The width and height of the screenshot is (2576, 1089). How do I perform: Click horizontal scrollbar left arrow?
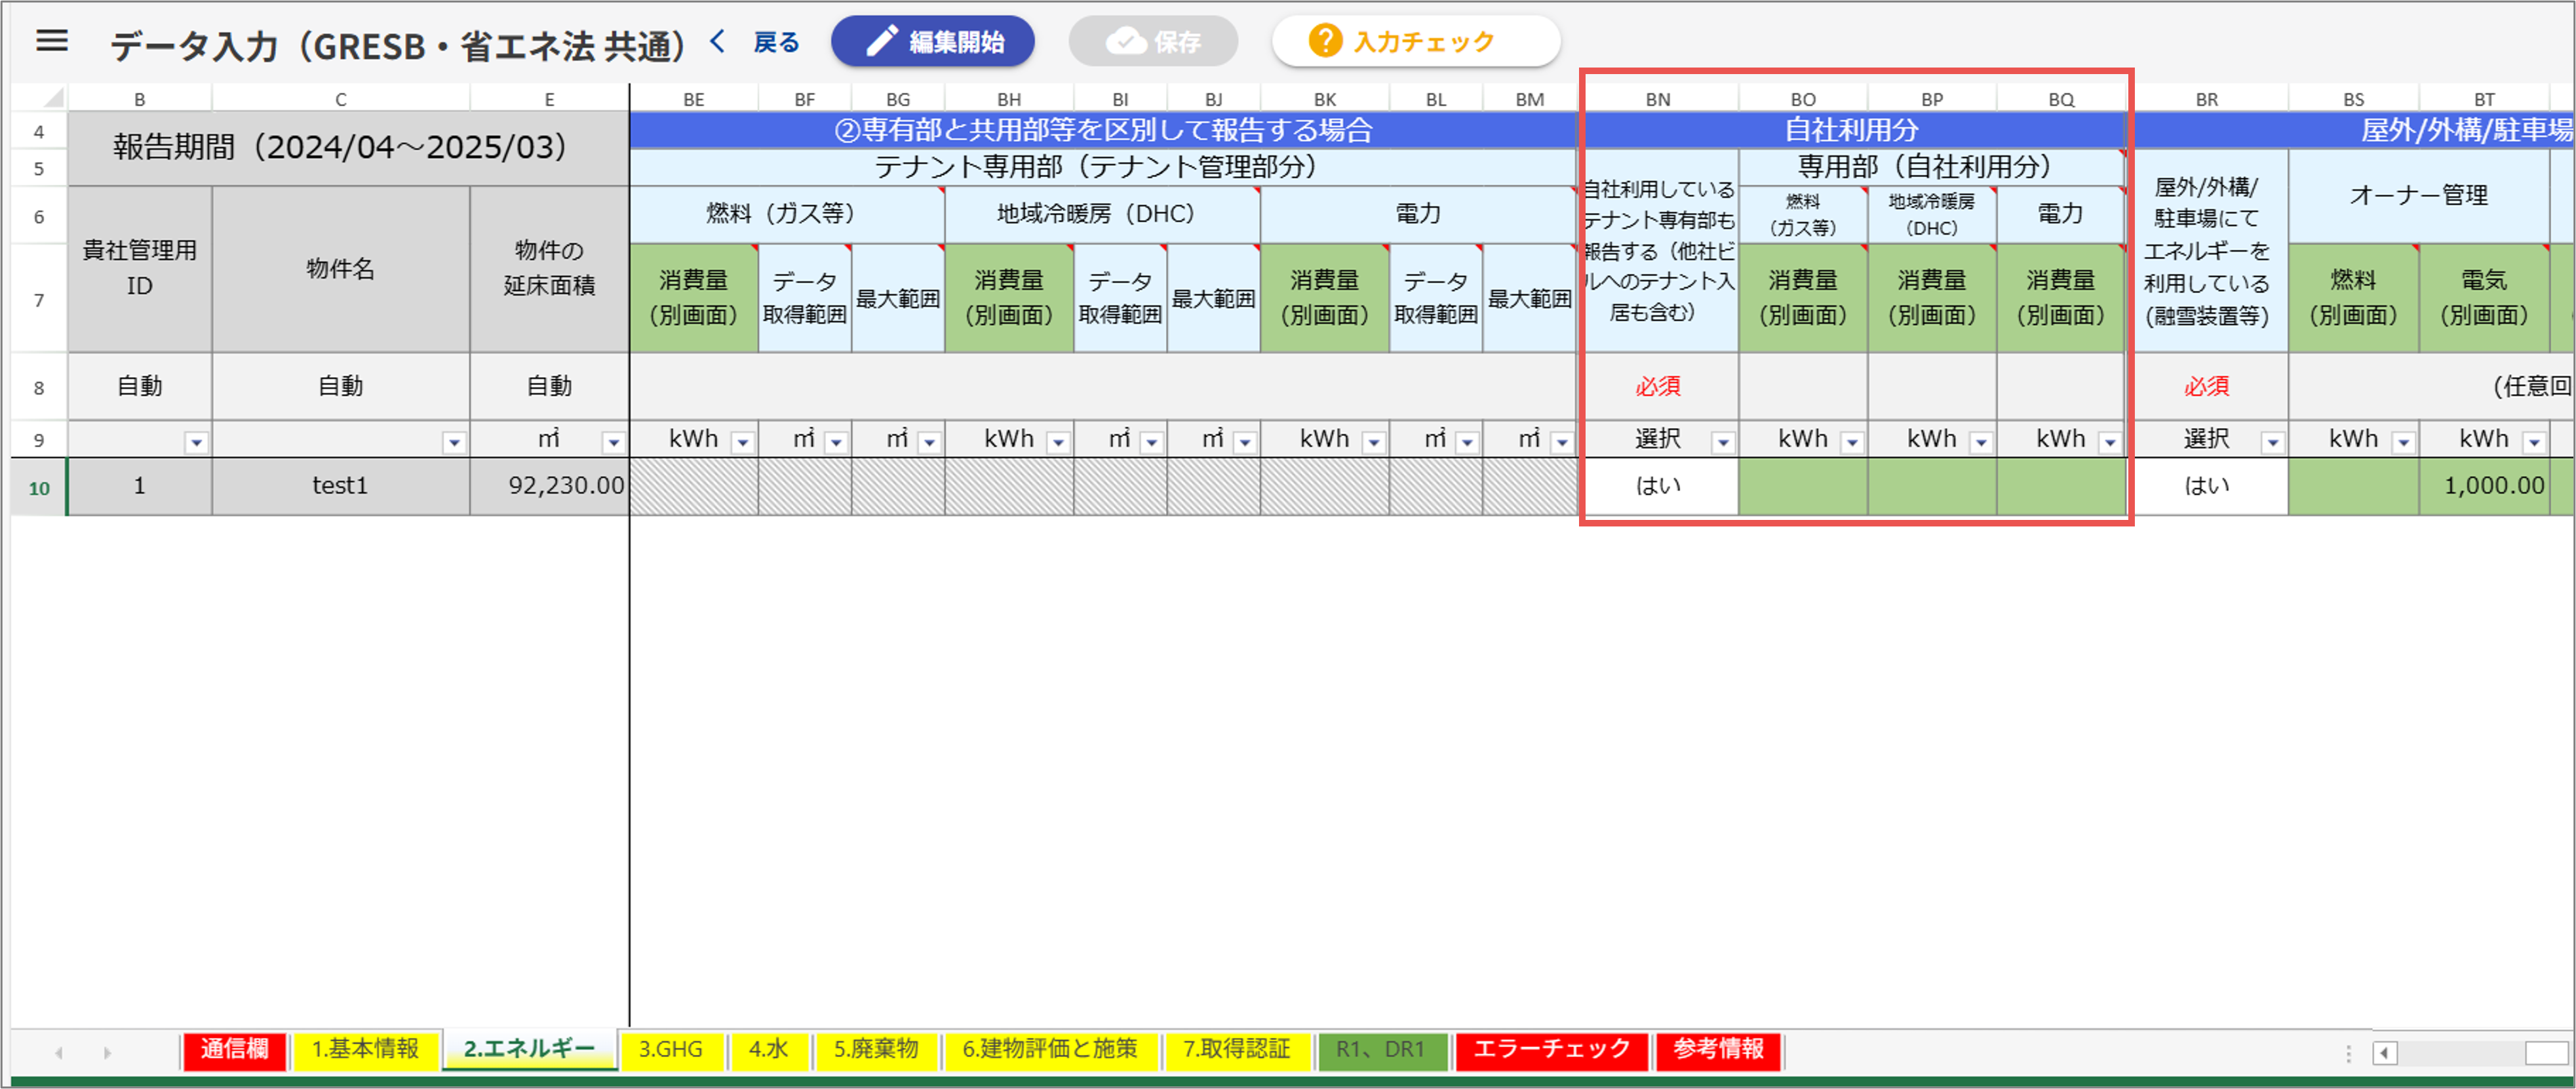(2385, 1053)
